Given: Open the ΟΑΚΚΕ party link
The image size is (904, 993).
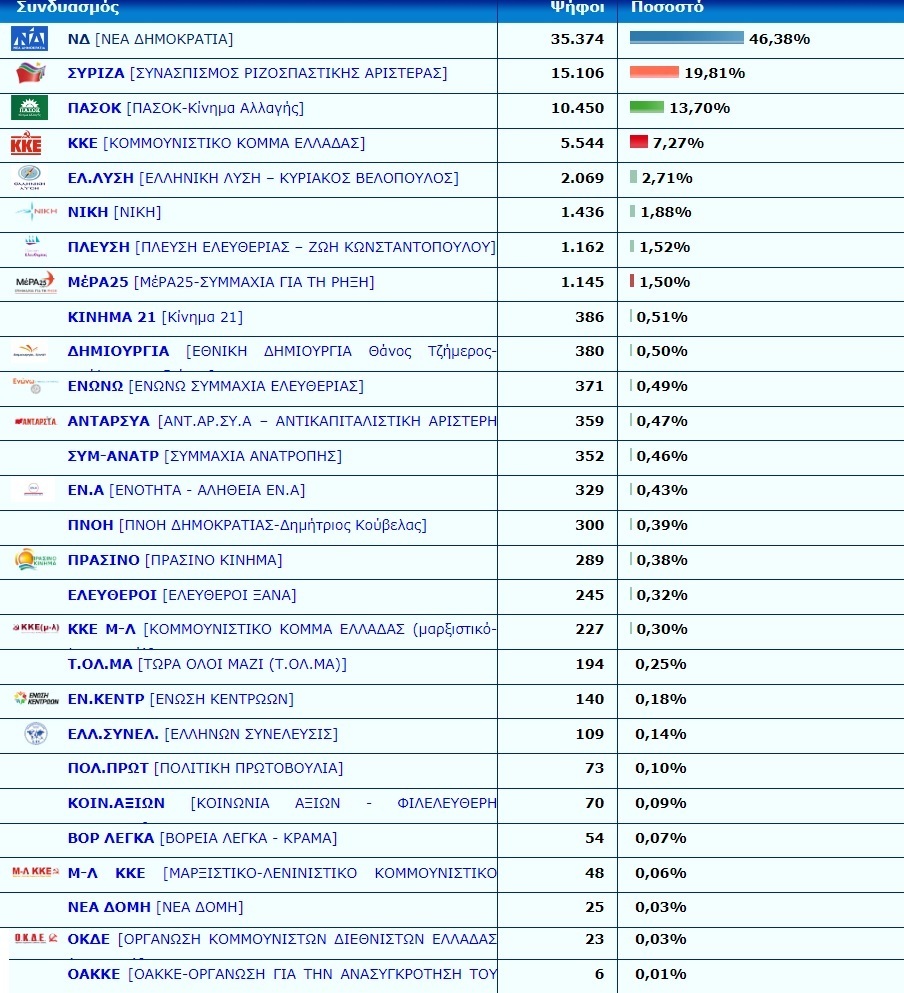Looking at the screenshot, I should click(282, 974).
